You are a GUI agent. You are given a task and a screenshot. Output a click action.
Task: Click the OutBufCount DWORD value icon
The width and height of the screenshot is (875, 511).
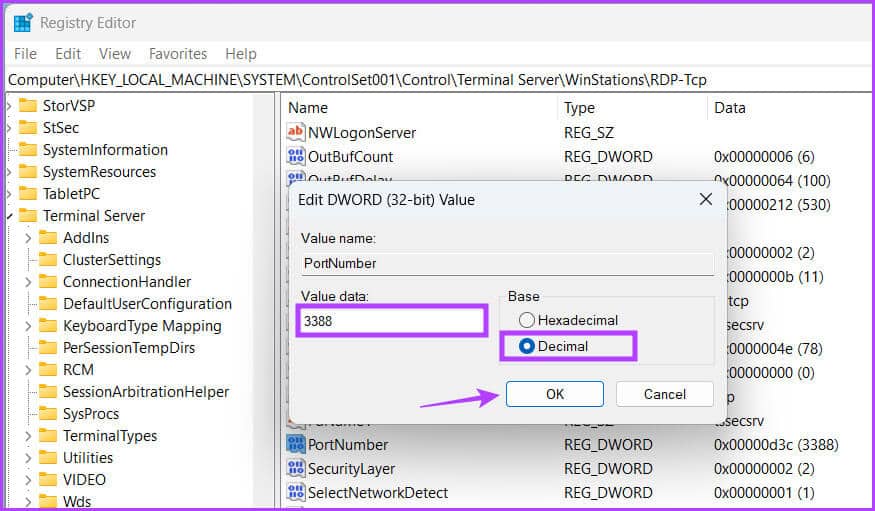click(295, 156)
